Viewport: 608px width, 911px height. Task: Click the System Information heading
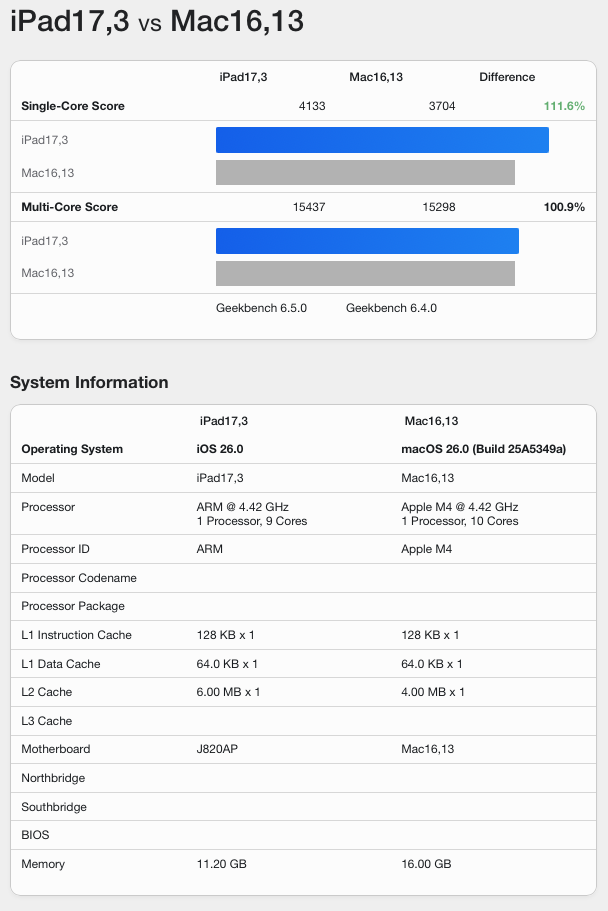click(89, 382)
